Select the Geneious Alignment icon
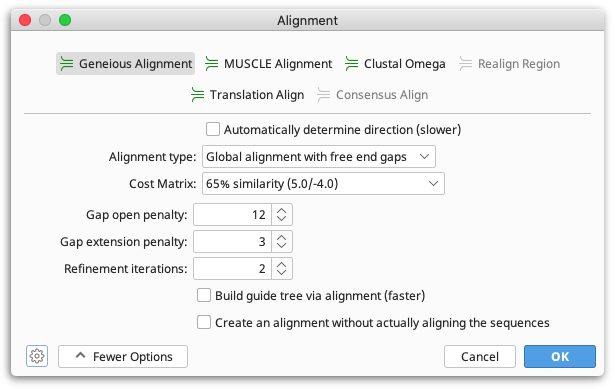Screen dimensions: 615x389 click(x=67, y=64)
